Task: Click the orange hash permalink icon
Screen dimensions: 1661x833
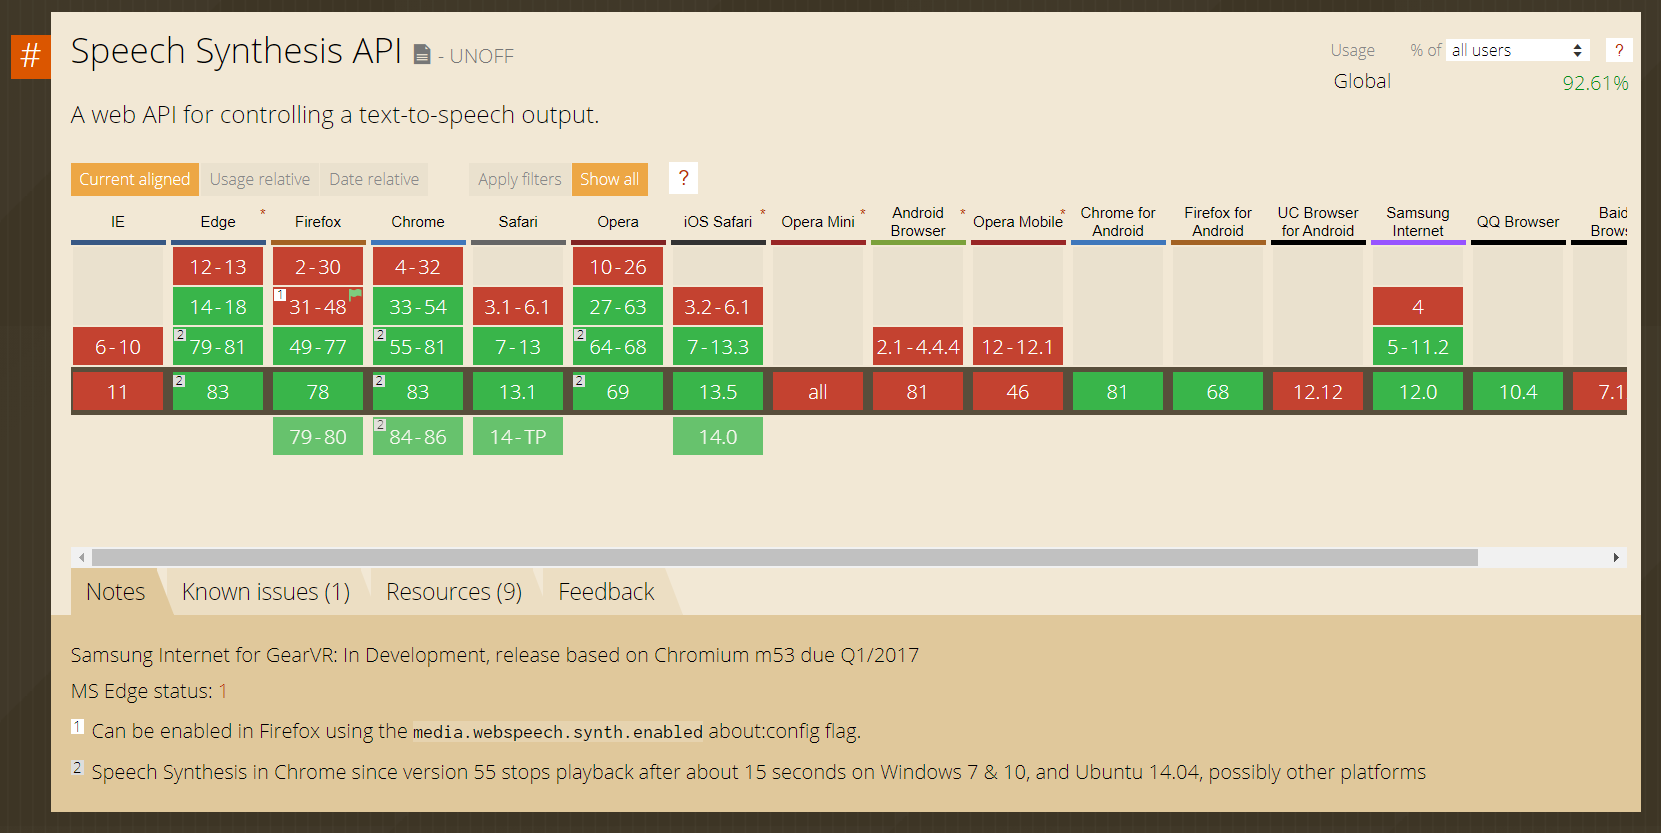Action: 31,56
